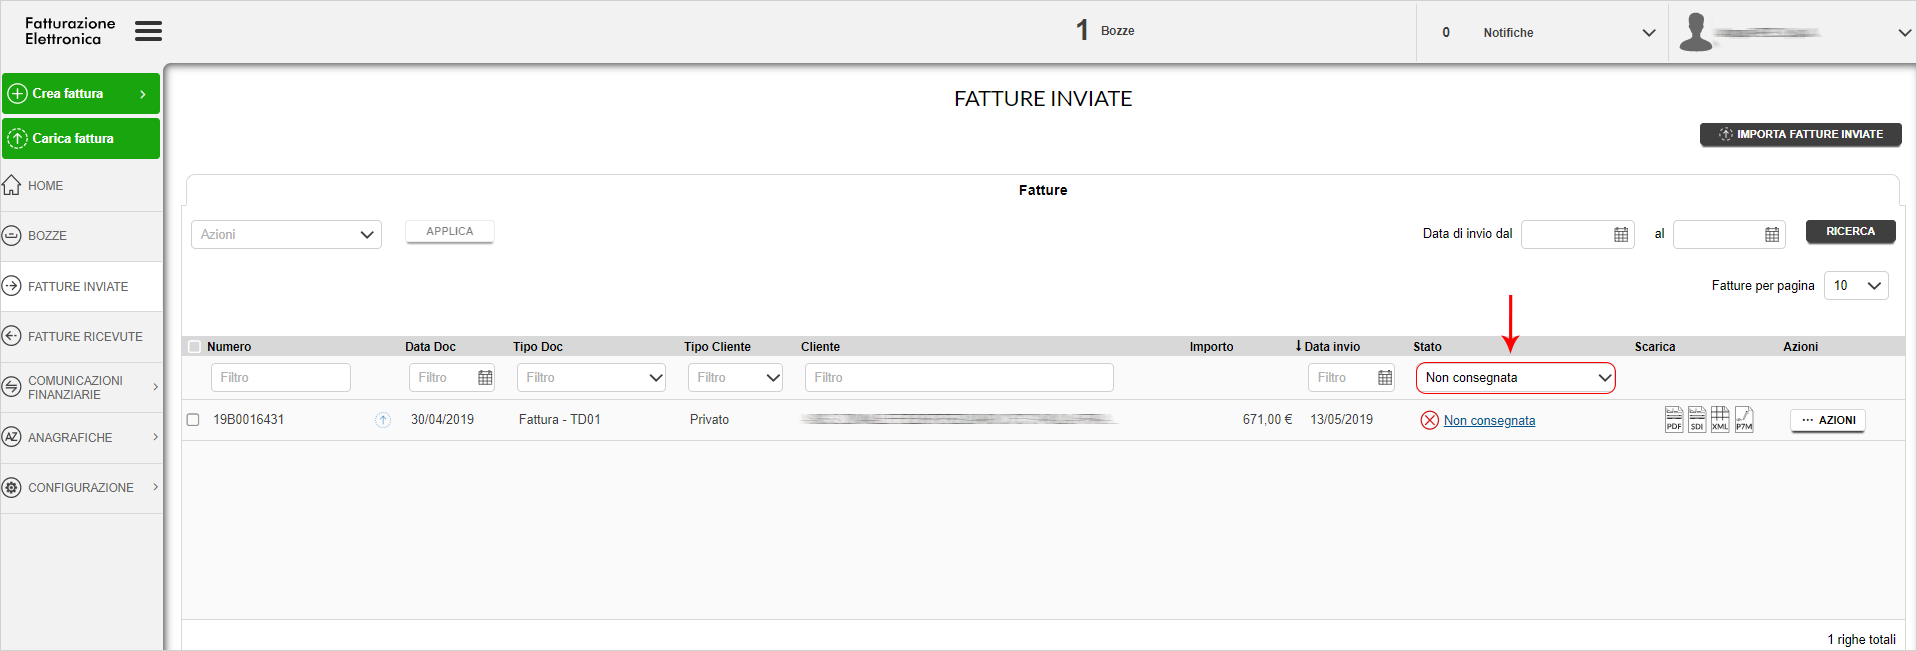Open the hamburger menu icon
The width and height of the screenshot is (1917, 651).
(x=148, y=31)
